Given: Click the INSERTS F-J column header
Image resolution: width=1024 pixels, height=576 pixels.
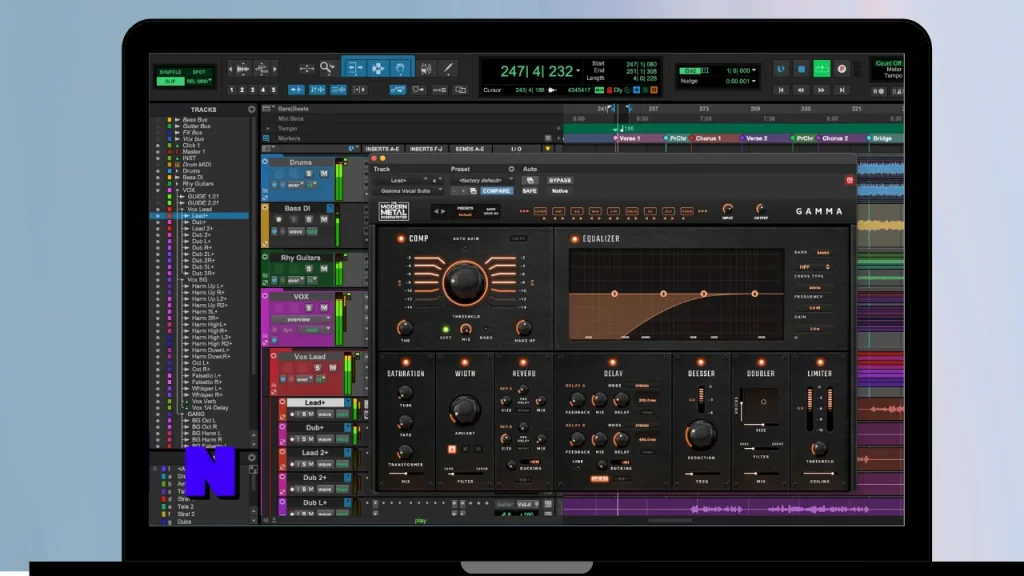Looking at the screenshot, I should [426, 149].
